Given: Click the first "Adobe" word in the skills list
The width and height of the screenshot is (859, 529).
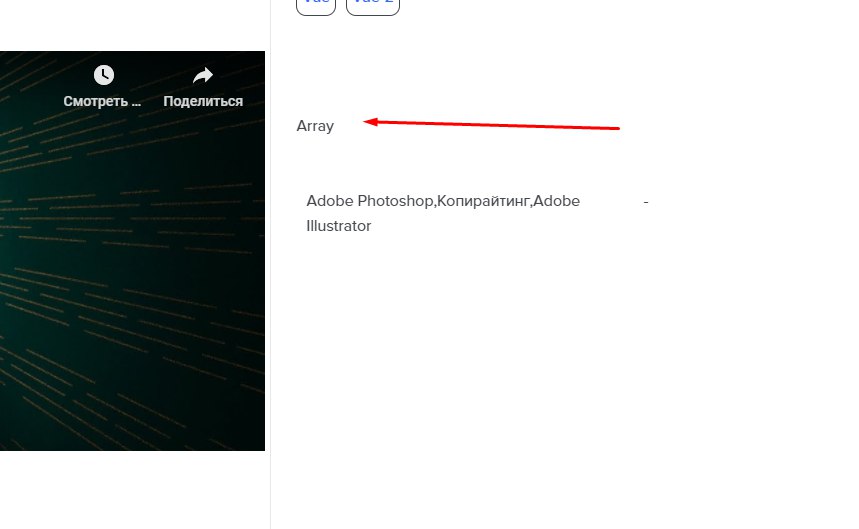Looking at the screenshot, I should tap(330, 201).
